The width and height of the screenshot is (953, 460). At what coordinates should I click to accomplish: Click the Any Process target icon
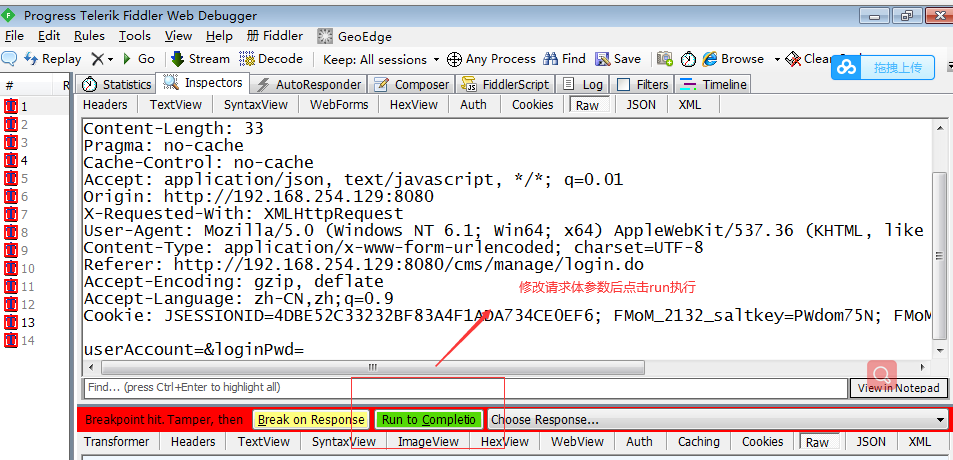pos(453,60)
